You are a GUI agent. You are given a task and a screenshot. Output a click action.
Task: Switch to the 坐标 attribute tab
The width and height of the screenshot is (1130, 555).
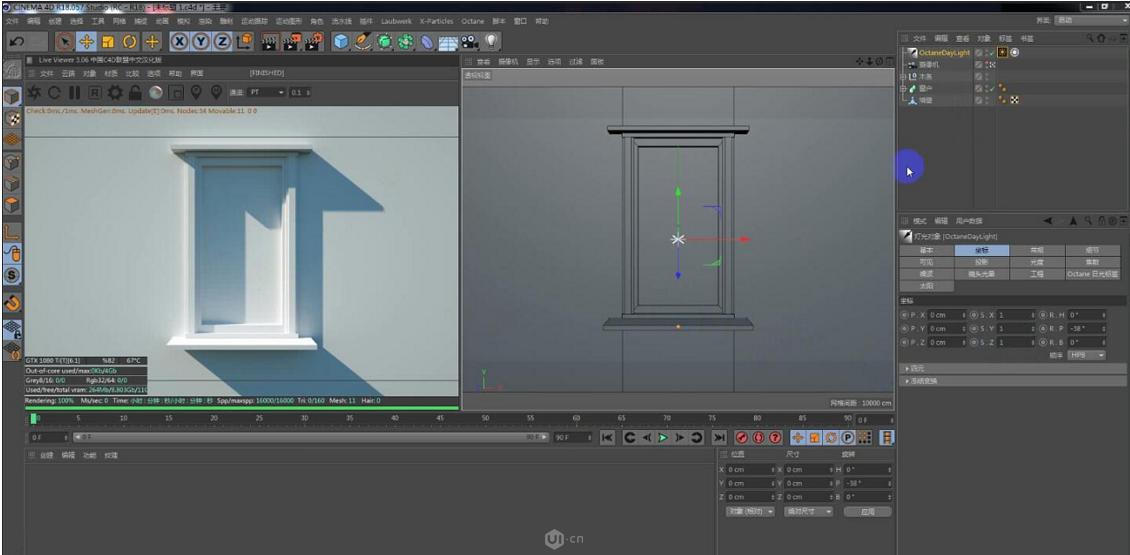pos(982,250)
